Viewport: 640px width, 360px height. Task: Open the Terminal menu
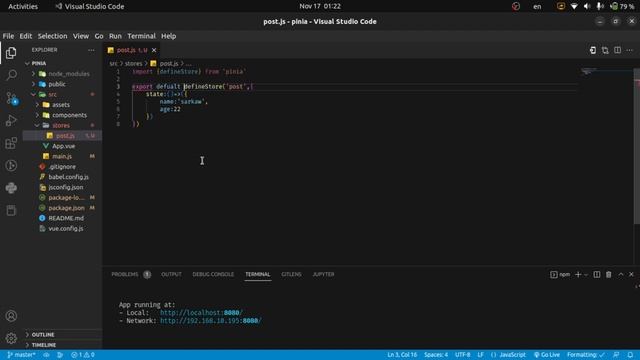pos(141,36)
